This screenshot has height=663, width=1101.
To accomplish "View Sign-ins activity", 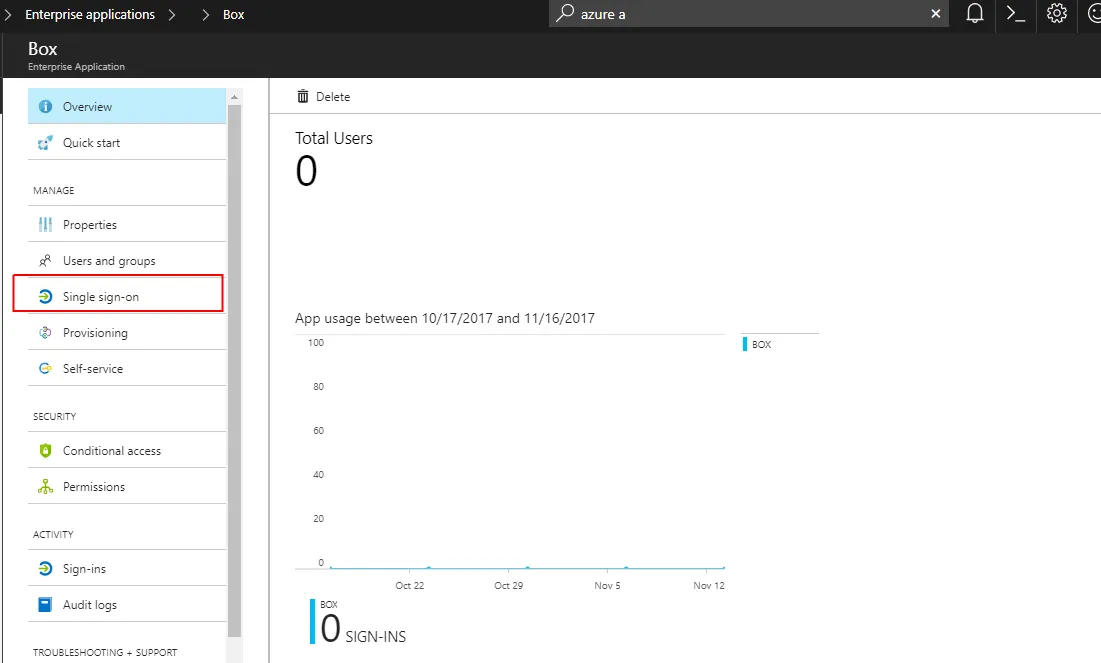I will (x=127, y=569).
